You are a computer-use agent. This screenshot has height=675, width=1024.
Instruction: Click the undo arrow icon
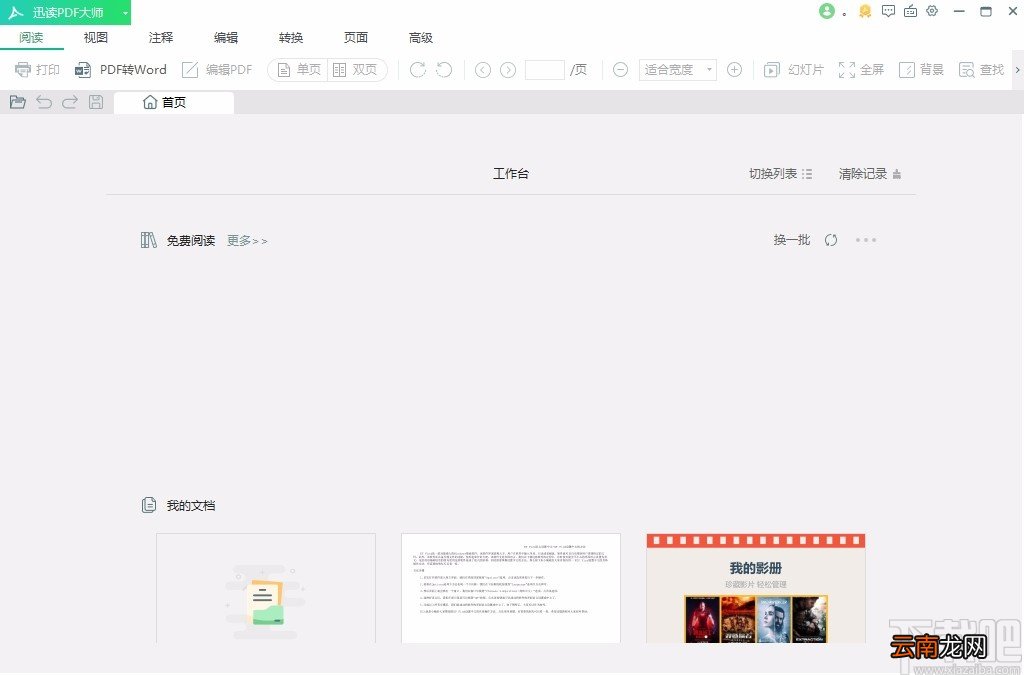[44, 102]
